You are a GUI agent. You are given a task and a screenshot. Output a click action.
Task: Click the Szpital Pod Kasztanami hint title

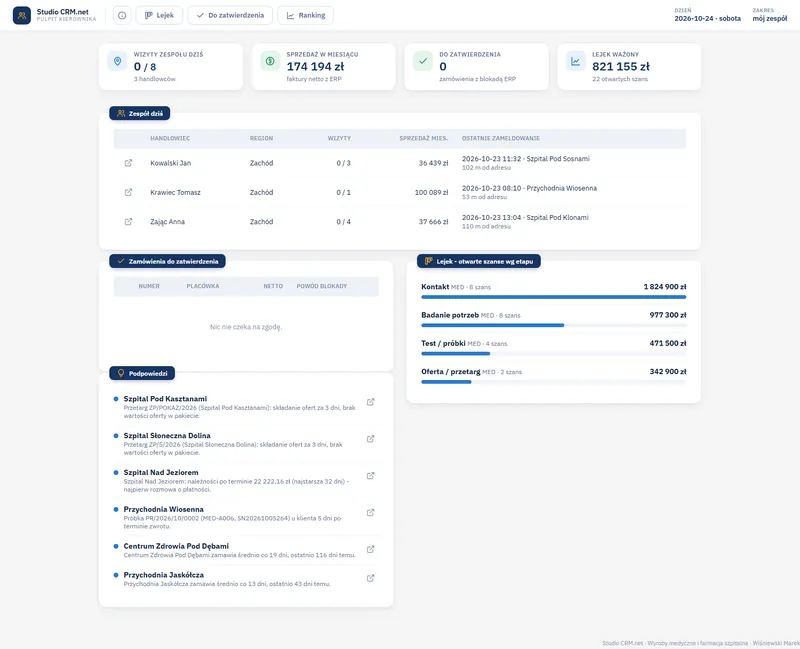[x=165, y=399]
